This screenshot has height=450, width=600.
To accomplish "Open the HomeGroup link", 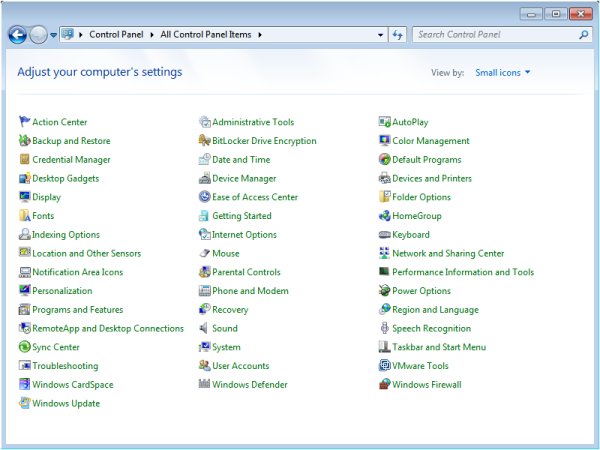I will click(417, 215).
